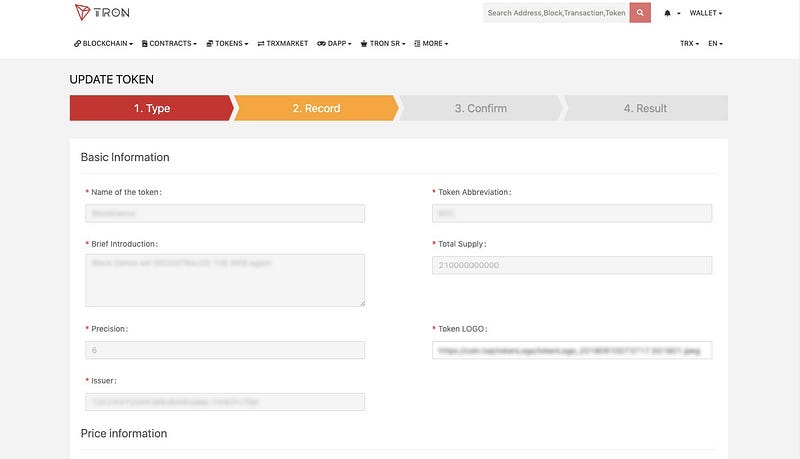Open the BLOCKCHAIN menu
The width and height of the screenshot is (800, 459).
[104, 44]
